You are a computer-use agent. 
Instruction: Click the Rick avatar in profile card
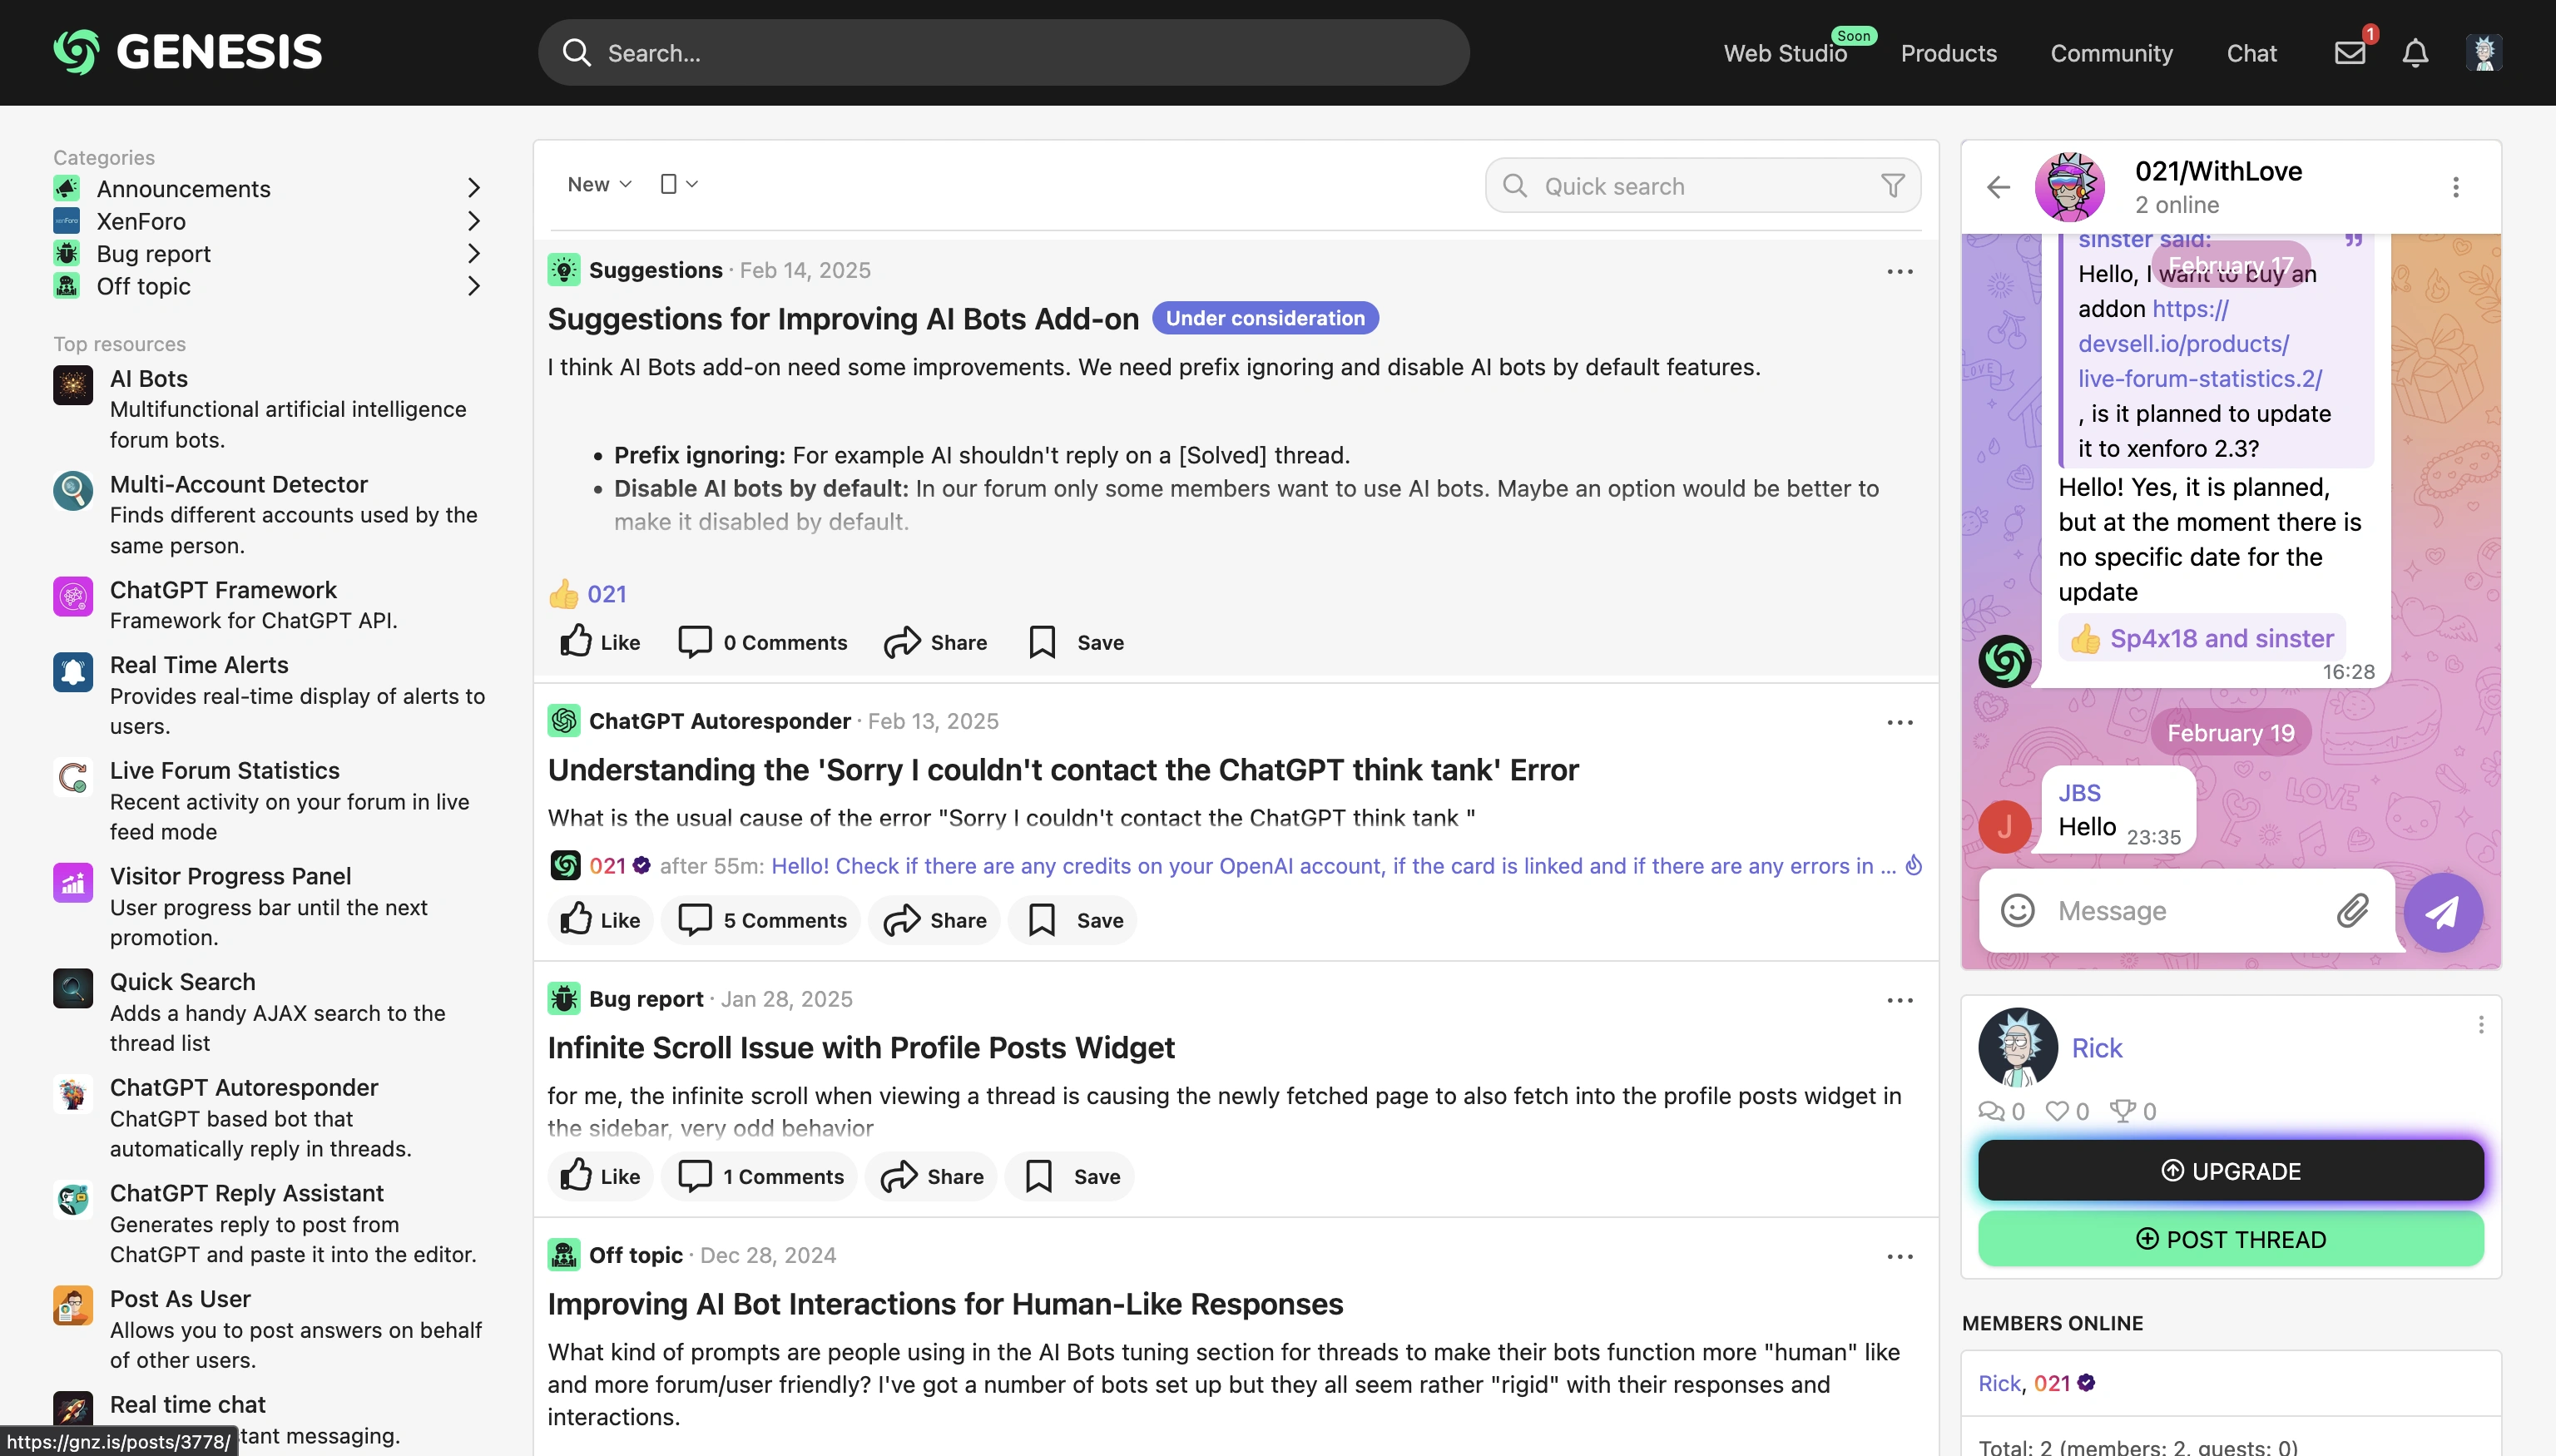click(x=2017, y=1047)
